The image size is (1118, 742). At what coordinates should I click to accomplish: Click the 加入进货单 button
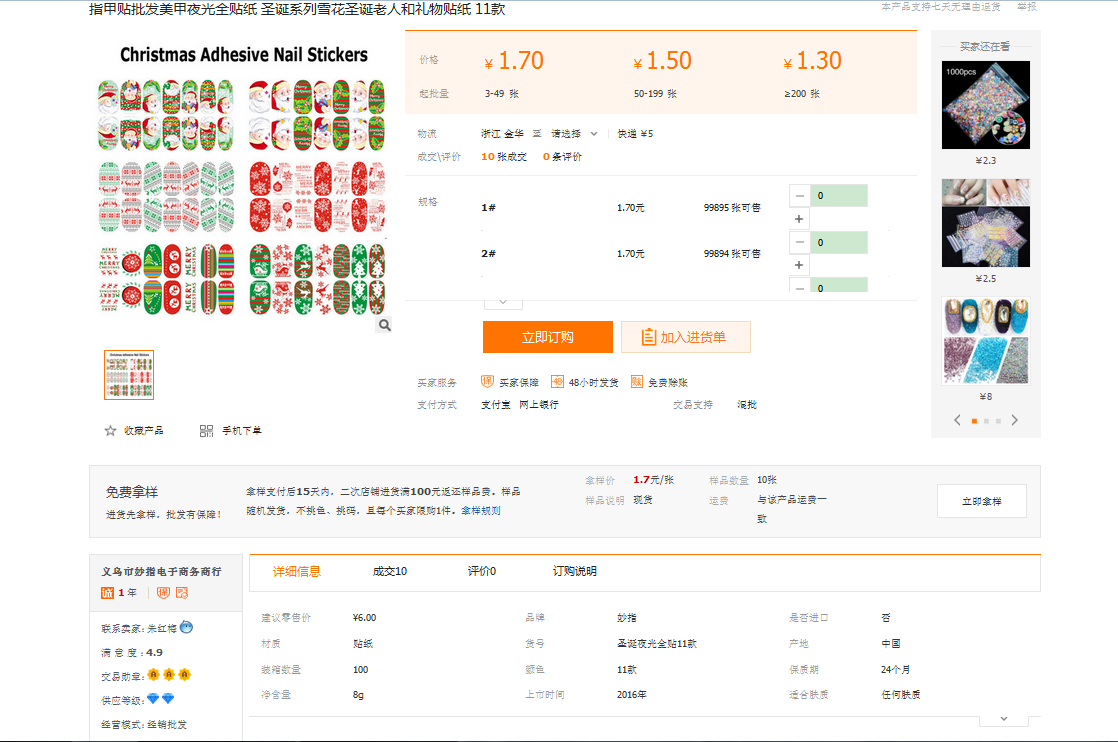coord(685,337)
